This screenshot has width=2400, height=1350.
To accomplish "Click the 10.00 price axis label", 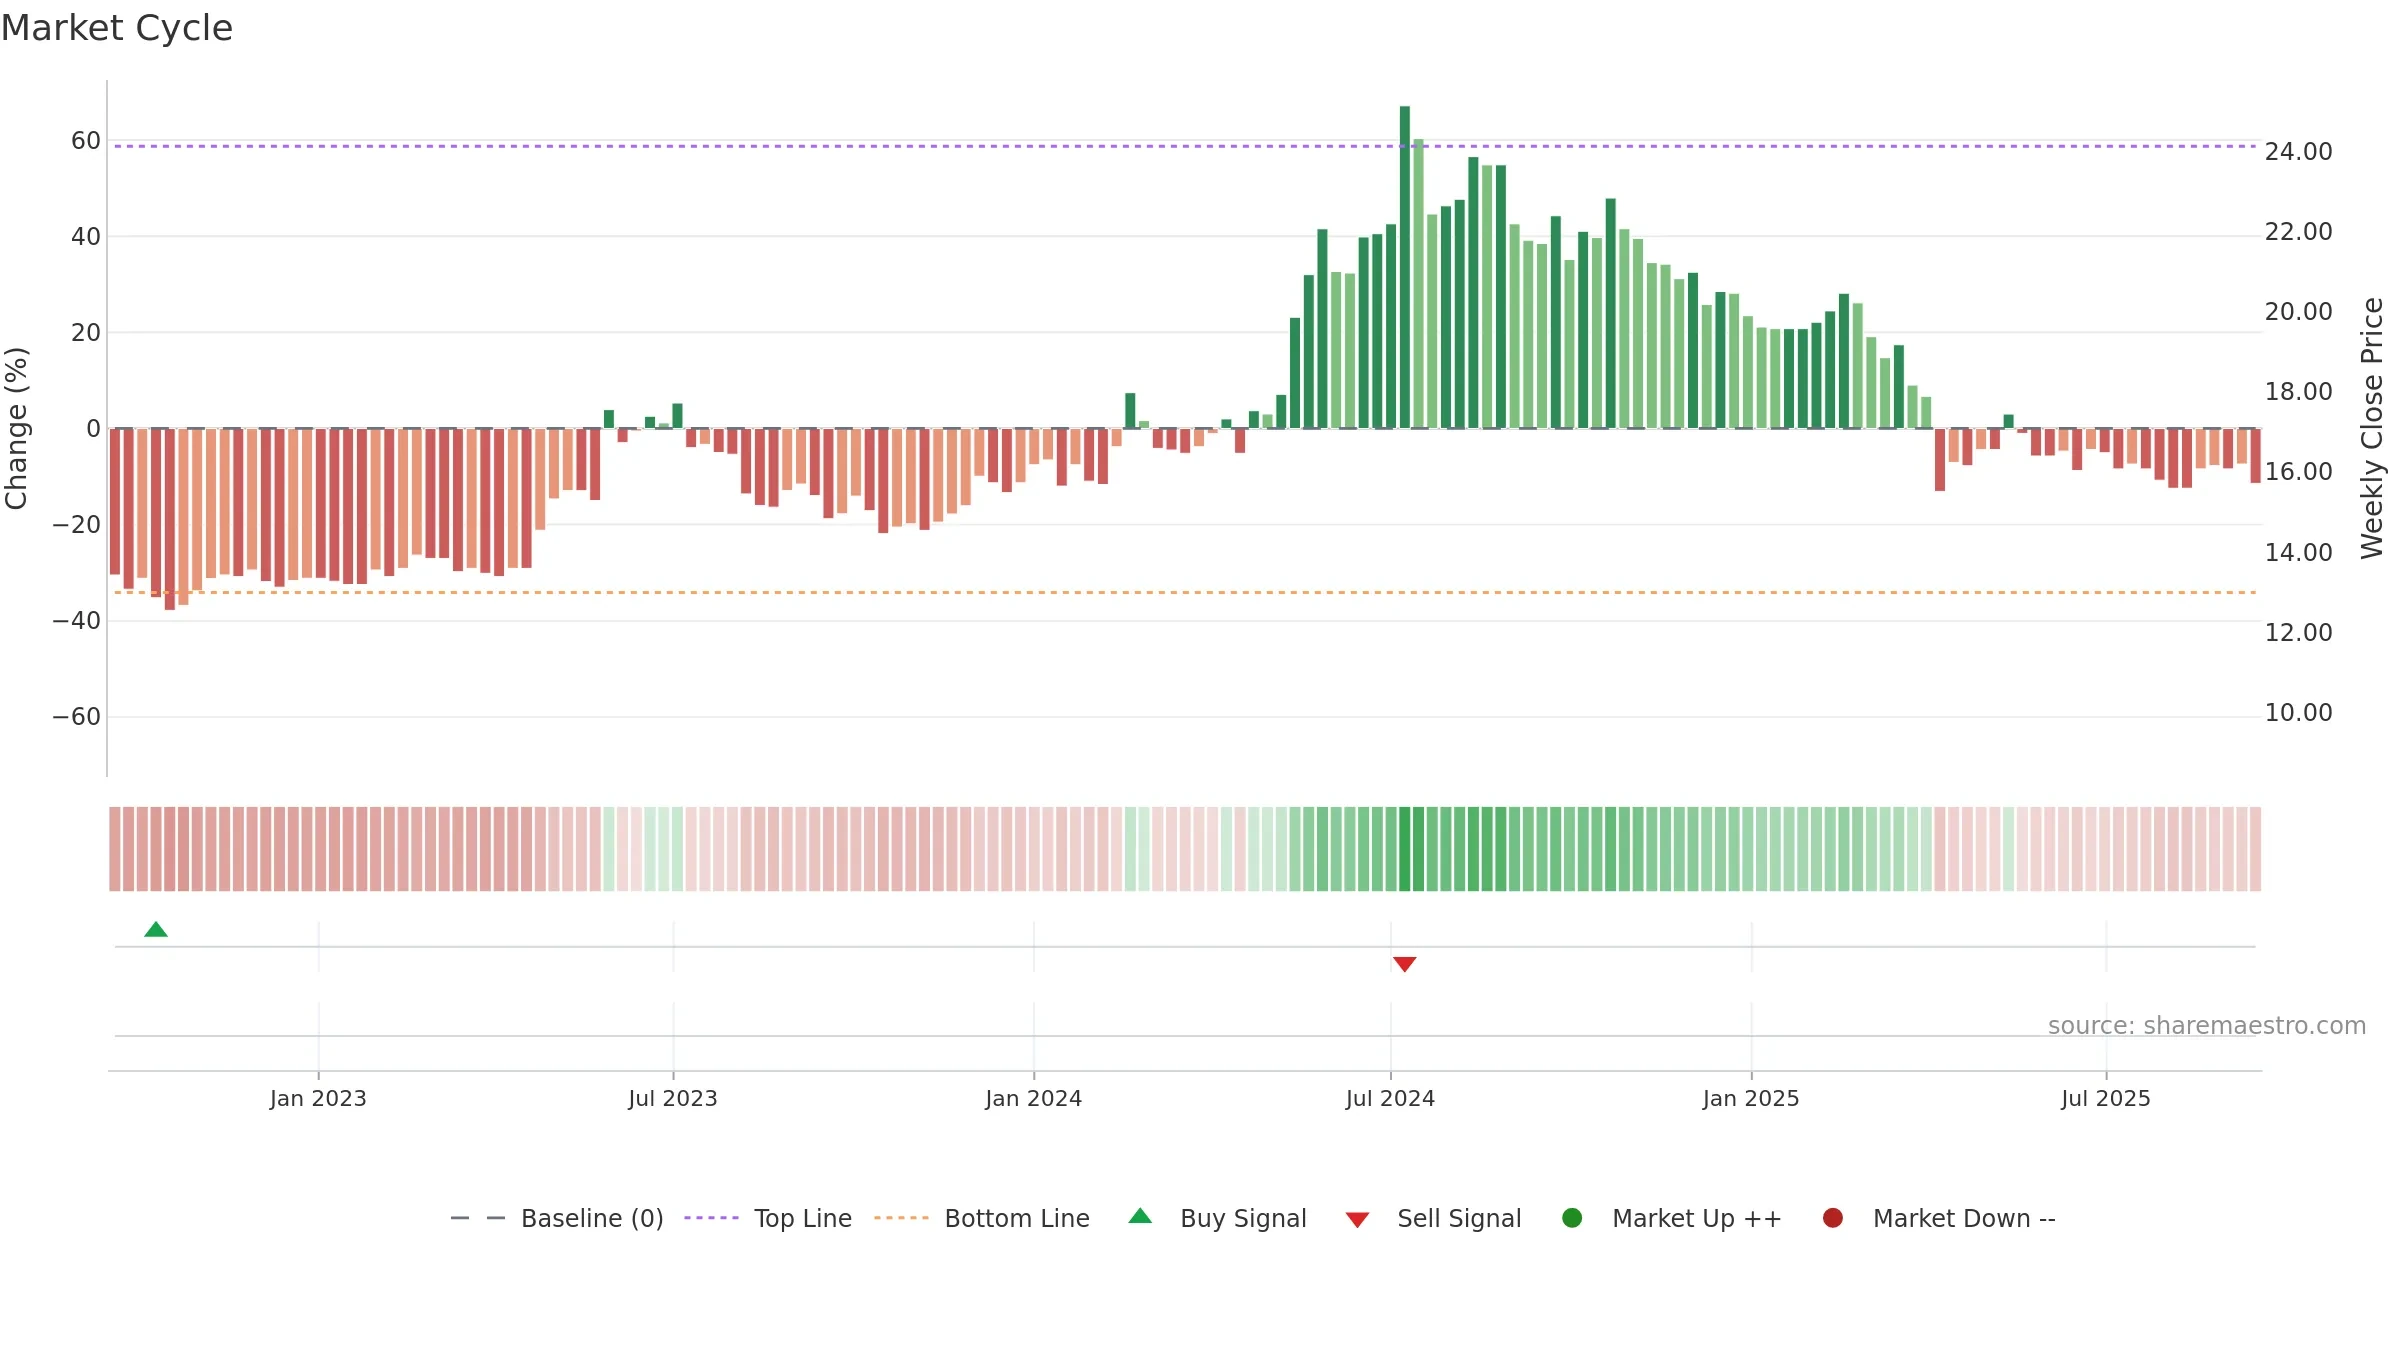I will point(2298,713).
